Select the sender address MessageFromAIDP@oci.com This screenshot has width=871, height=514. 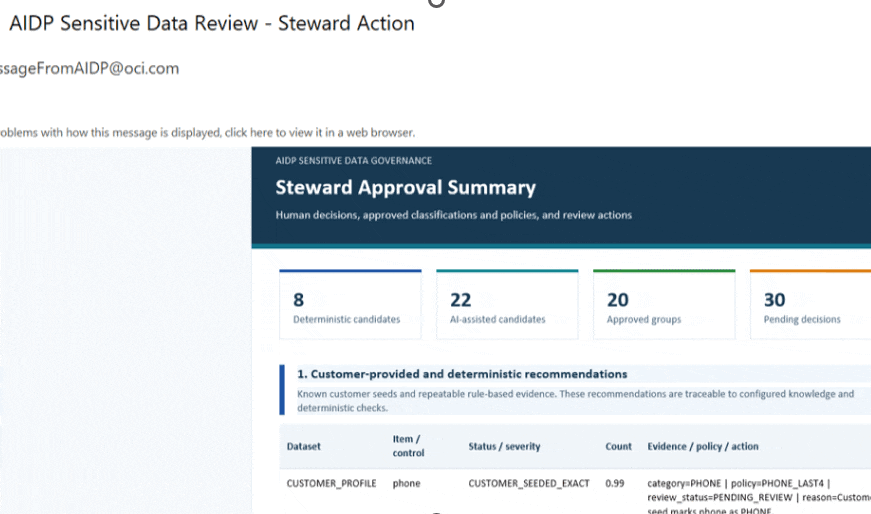tap(89, 68)
